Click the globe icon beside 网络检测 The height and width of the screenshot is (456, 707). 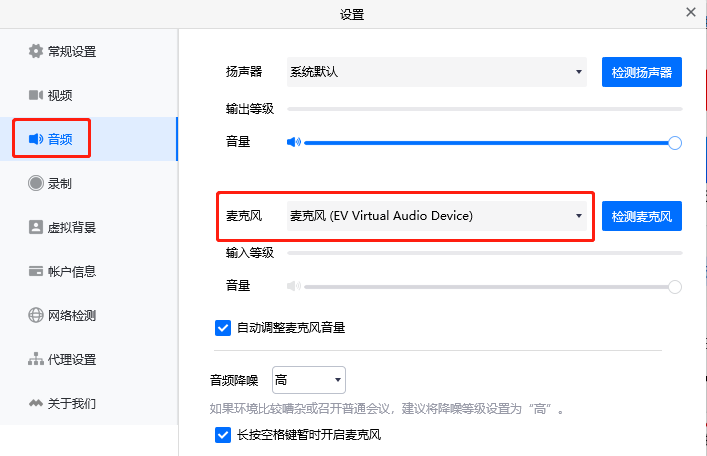point(36,315)
